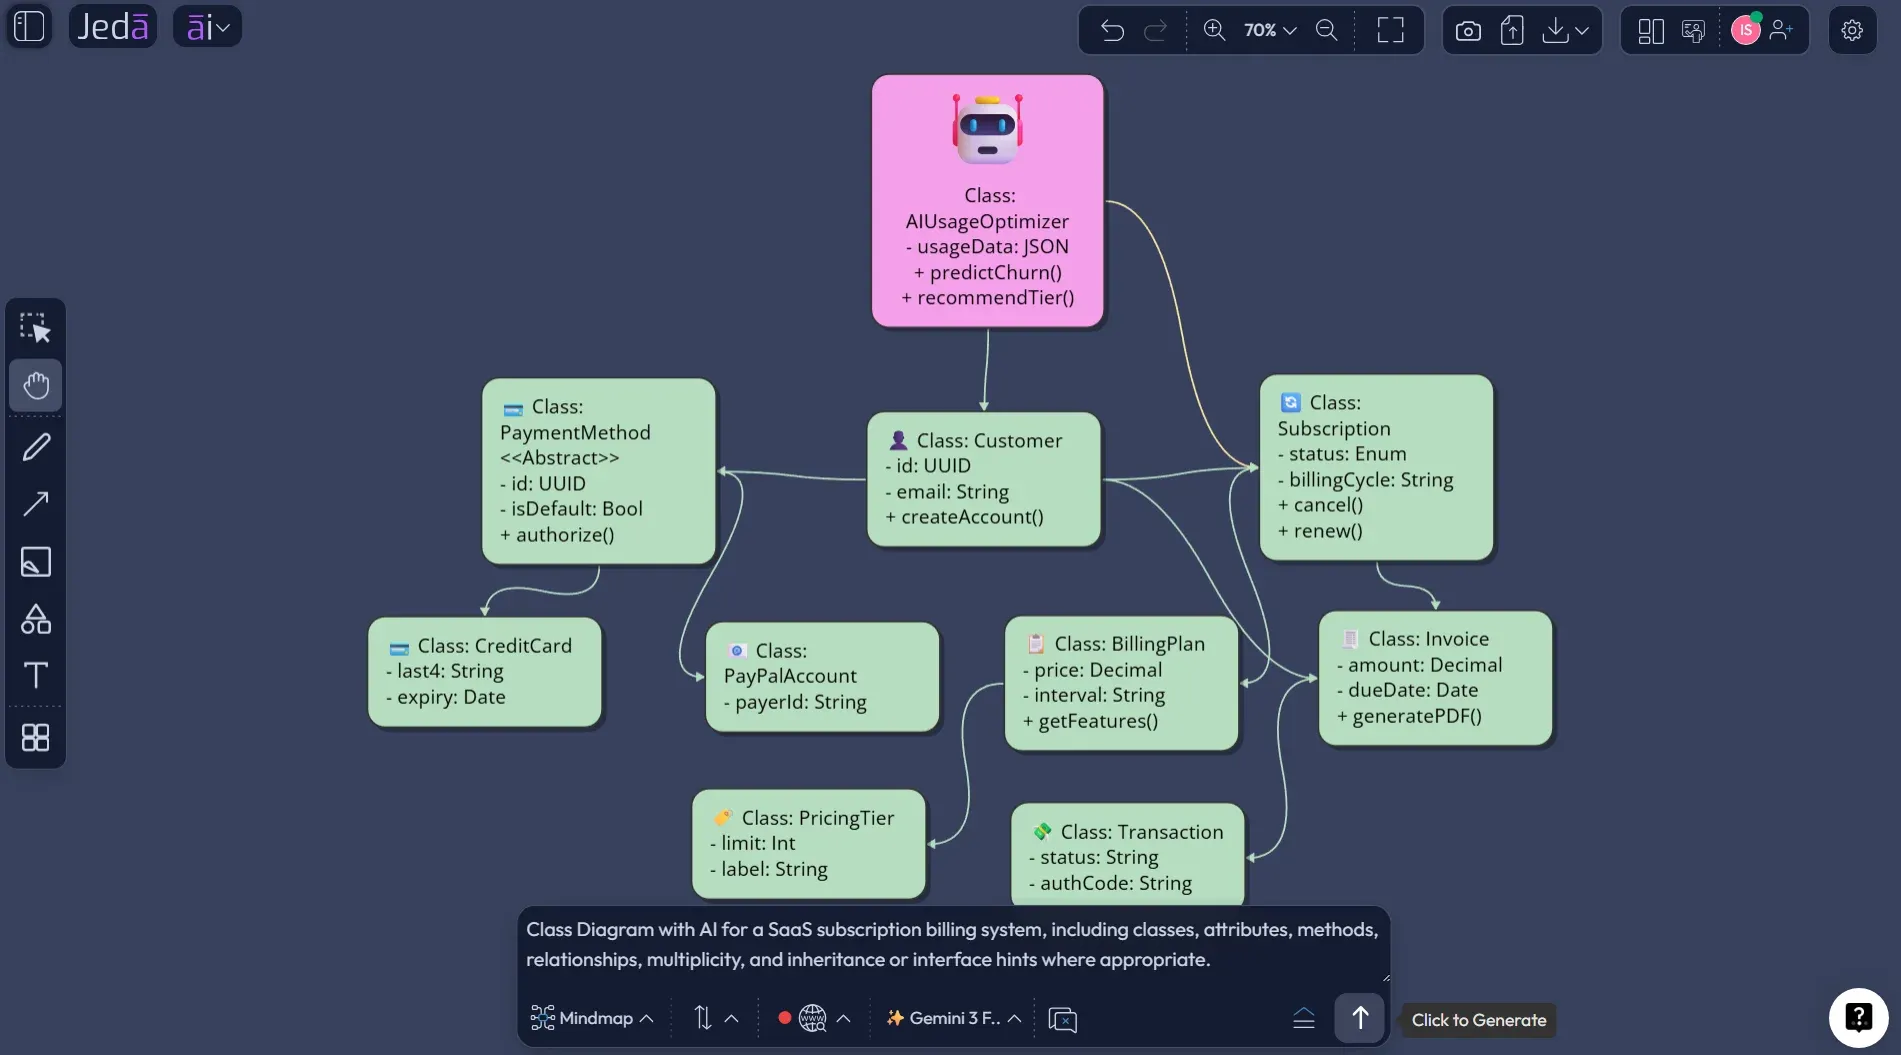This screenshot has width=1901, height=1055.
Task: Click the "+ getFeatures()" text
Action: click(x=1090, y=721)
